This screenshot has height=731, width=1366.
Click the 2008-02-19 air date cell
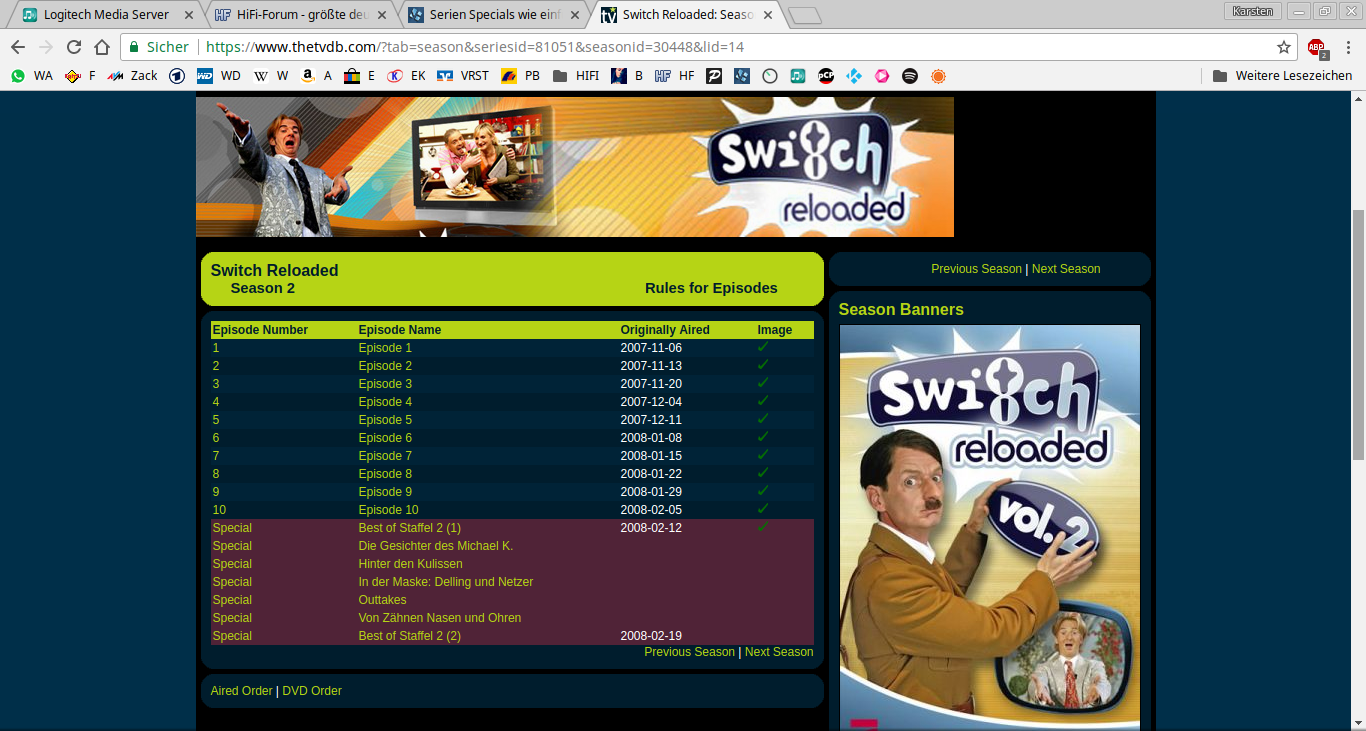(651, 636)
